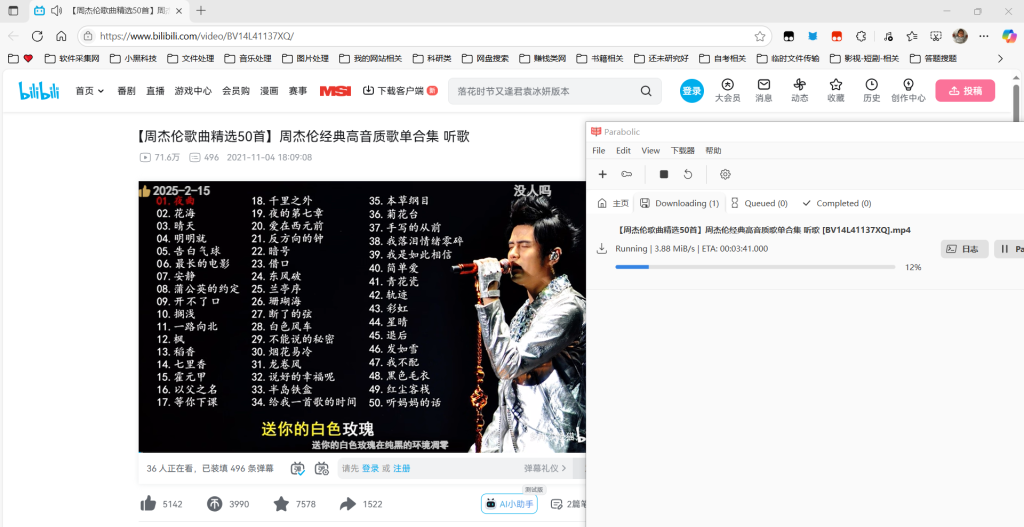Click the bilibili logo

pos(39,91)
